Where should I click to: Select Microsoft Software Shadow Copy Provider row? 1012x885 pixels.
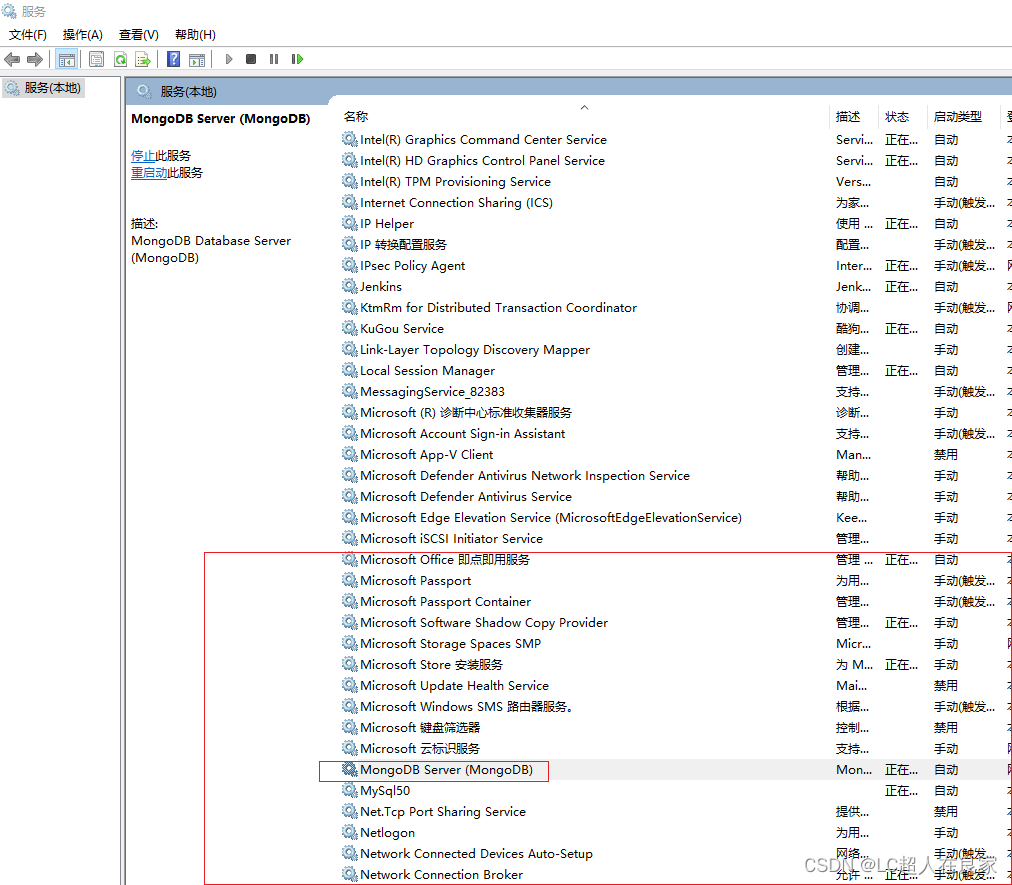676,622
